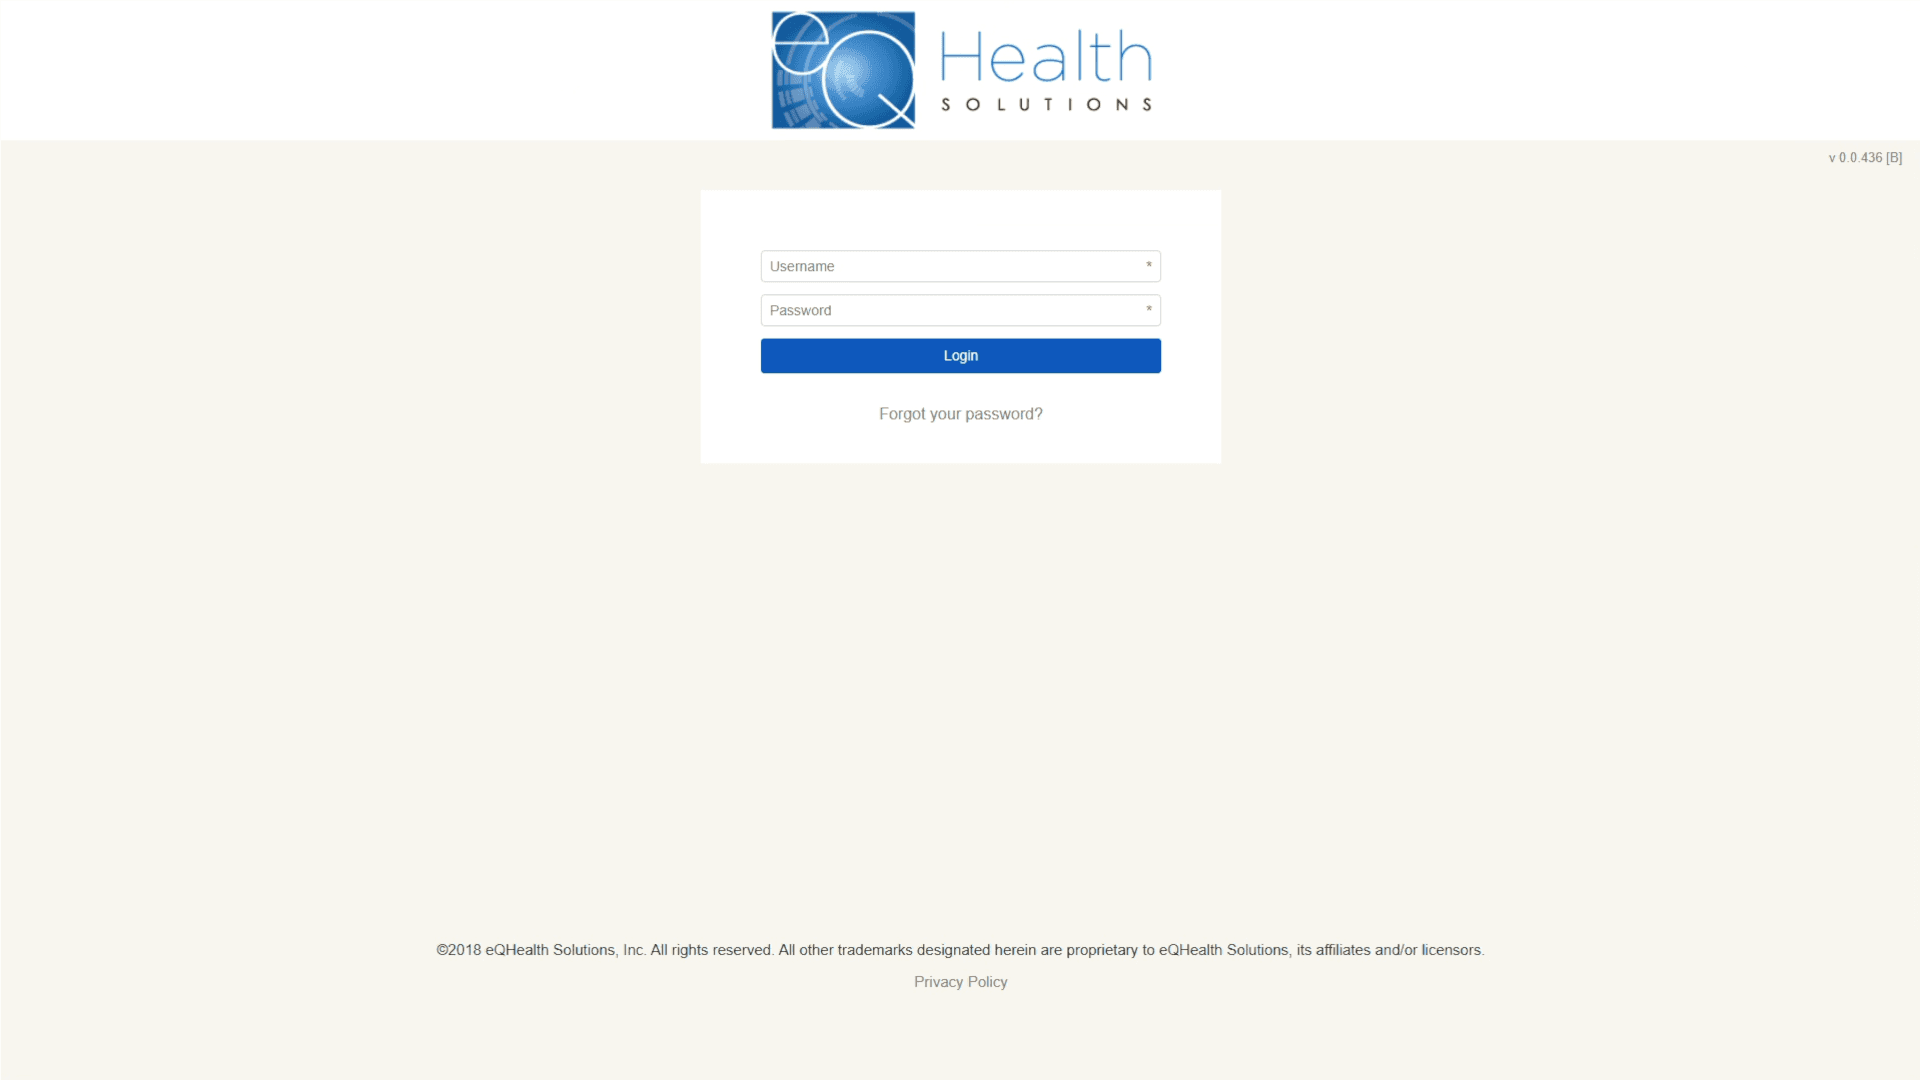Click the Username field clear icon
1920x1080 pixels.
(x=1147, y=266)
